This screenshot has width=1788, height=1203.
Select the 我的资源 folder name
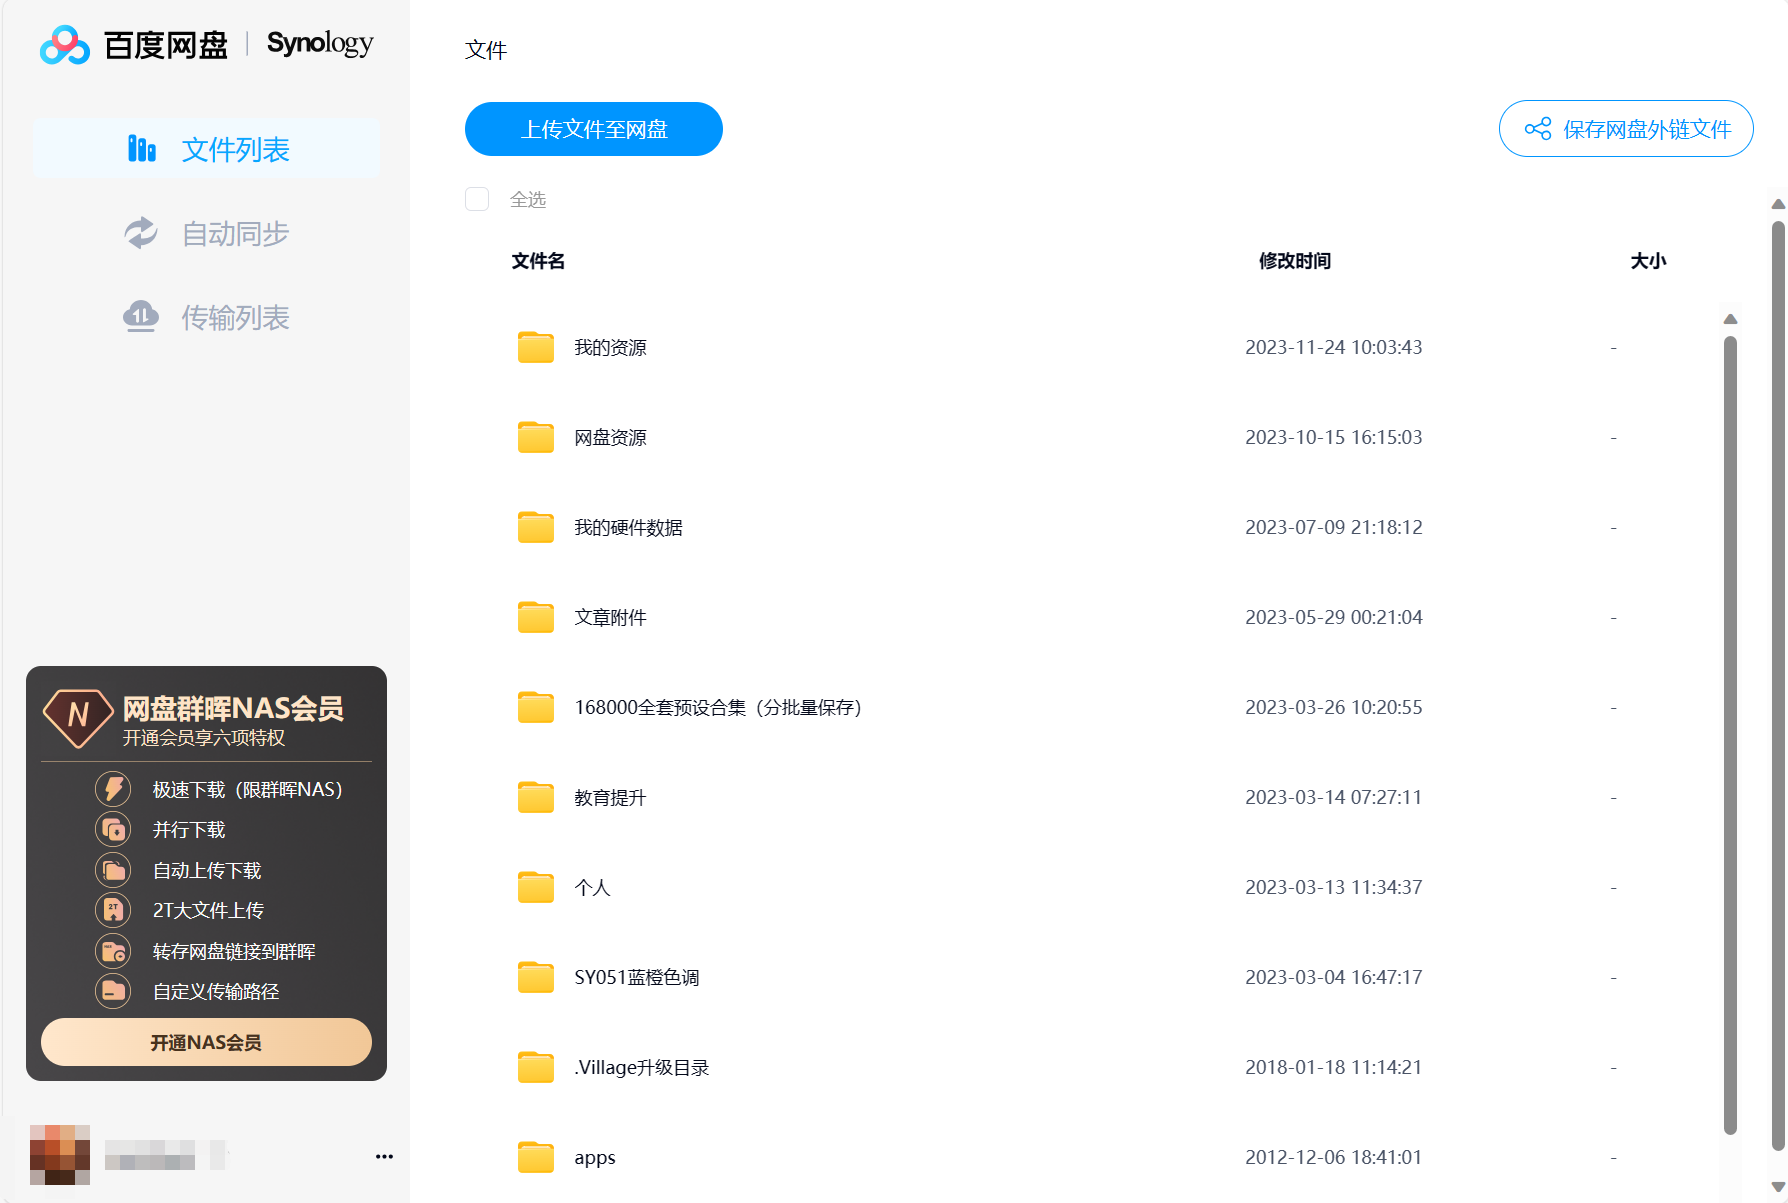(x=610, y=347)
